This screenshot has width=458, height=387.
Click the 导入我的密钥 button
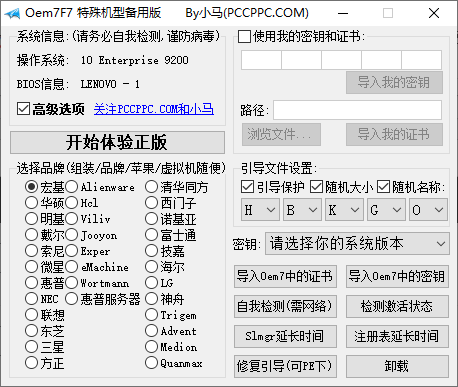(394, 82)
